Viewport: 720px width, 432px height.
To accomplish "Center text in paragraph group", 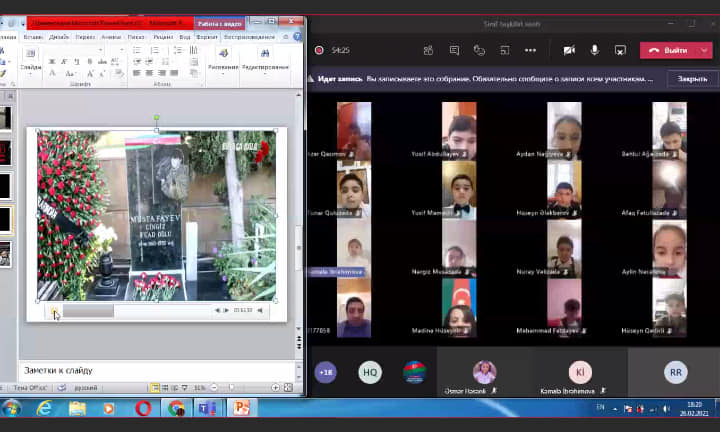I will (149, 73).
